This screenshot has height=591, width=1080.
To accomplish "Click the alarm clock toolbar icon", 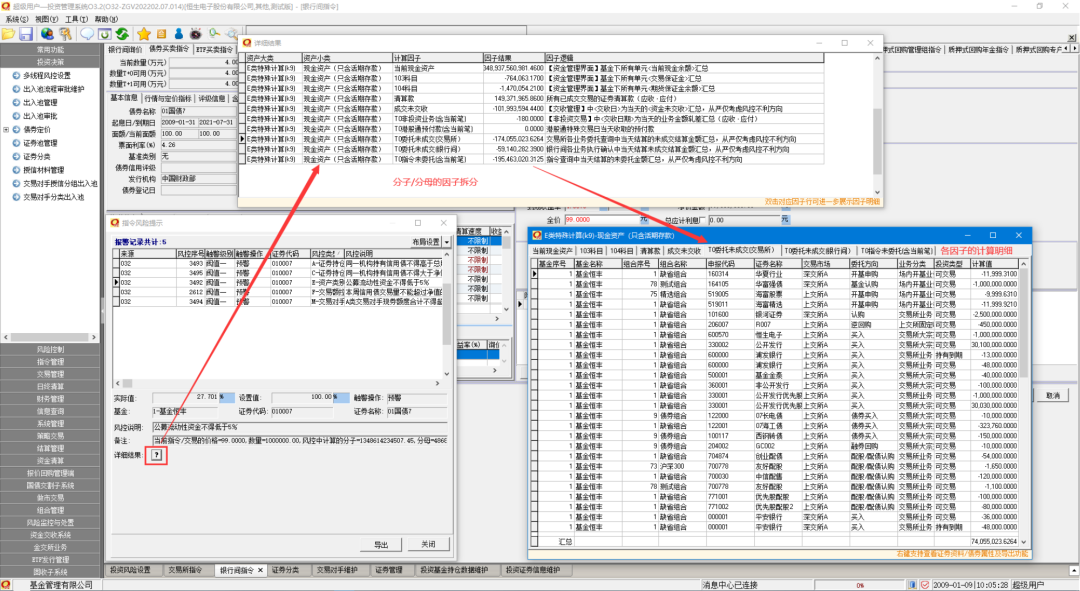I will point(196,33).
